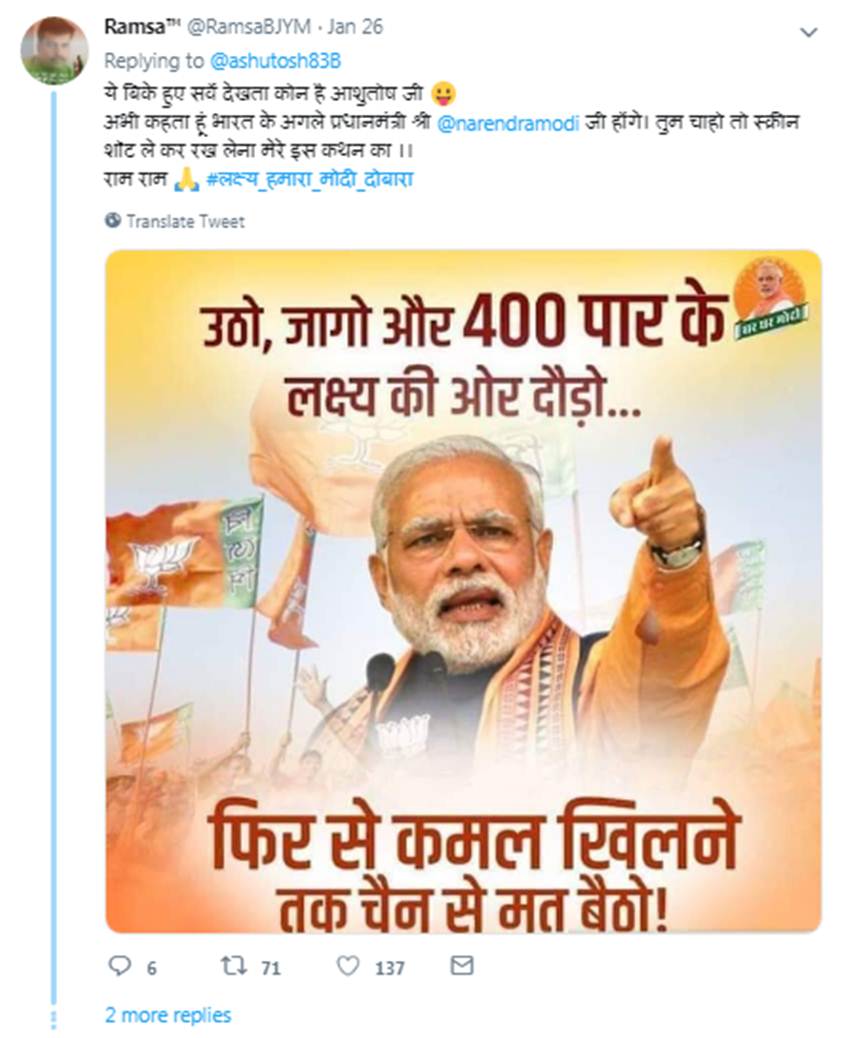Click the like count 137
Viewport: 850px width, 1038px height.
pyautogui.click(x=390, y=967)
